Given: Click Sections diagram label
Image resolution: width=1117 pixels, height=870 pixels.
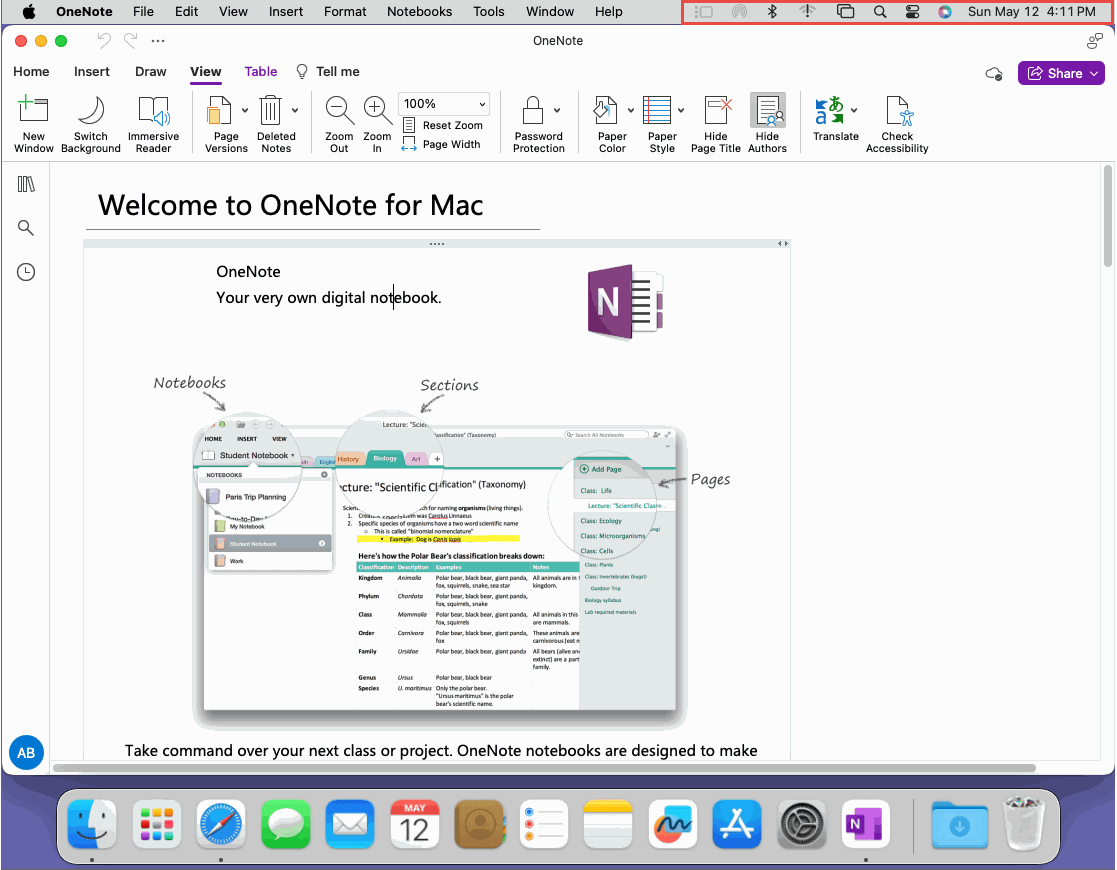Looking at the screenshot, I should tap(450, 385).
